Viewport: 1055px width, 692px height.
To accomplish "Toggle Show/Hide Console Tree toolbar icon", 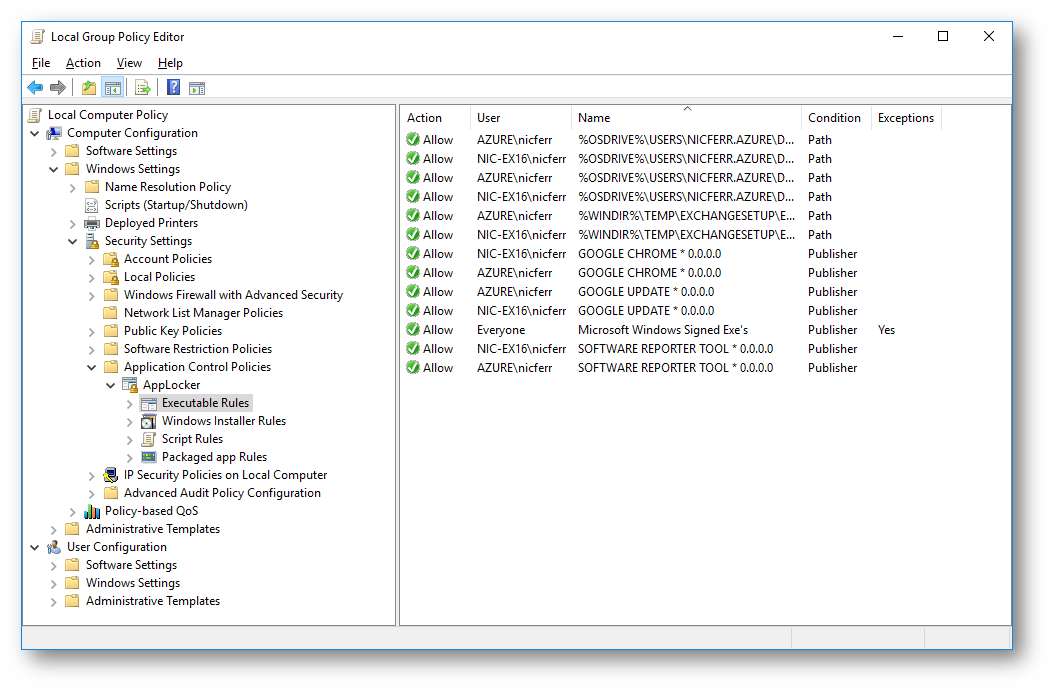I will pos(113,88).
